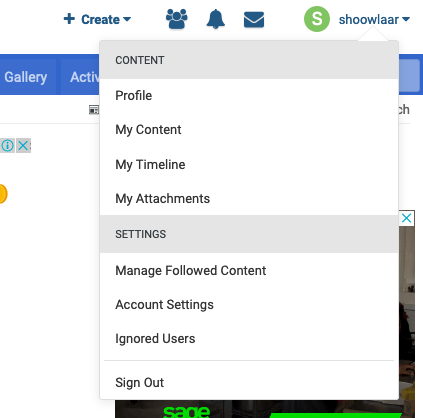Open the messages envelope icon
The height and width of the screenshot is (418, 423).
[254, 20]
